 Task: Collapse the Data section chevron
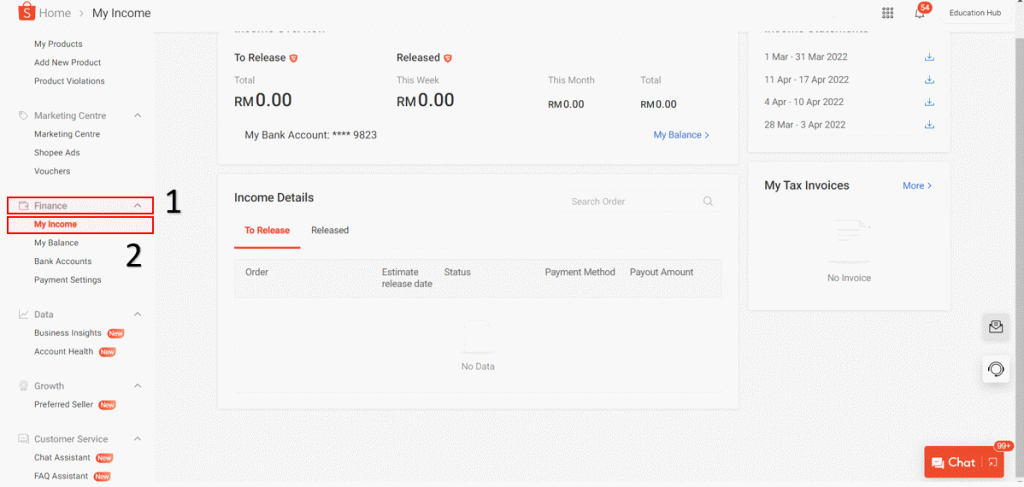[x=137, y=314]
